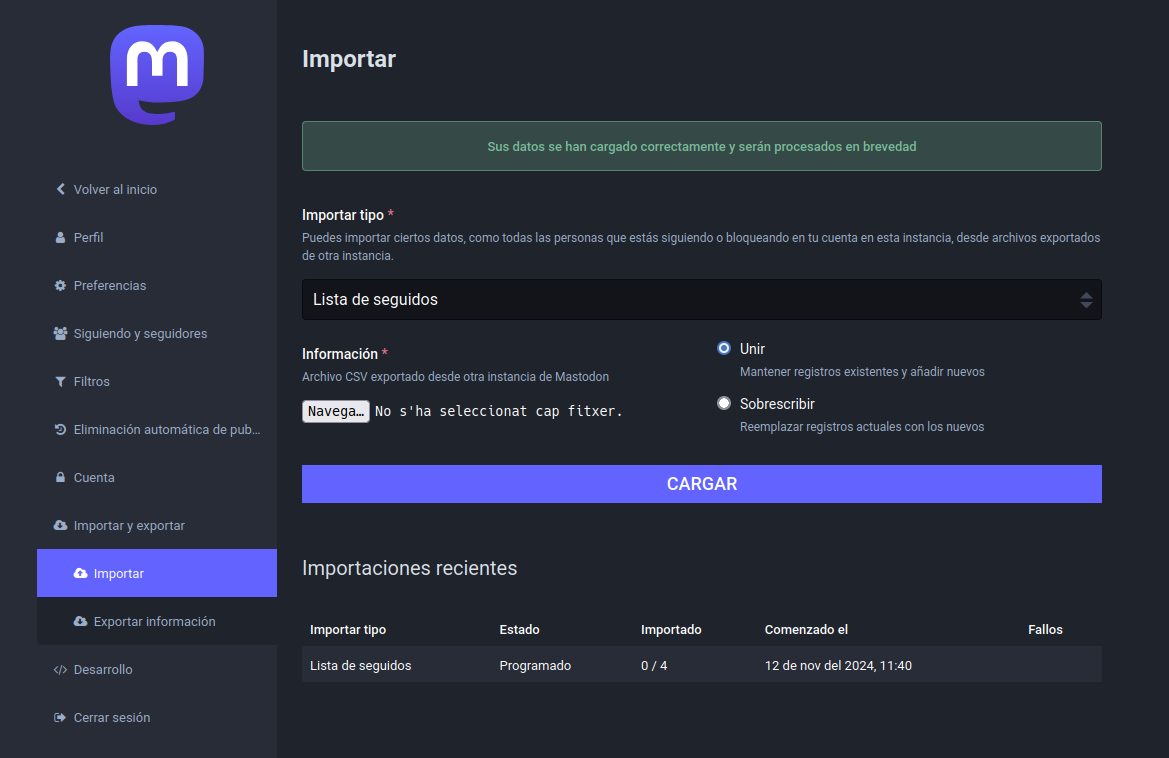
Task: Open the Lista de seguidos dropdown
Action: point(701,299)
